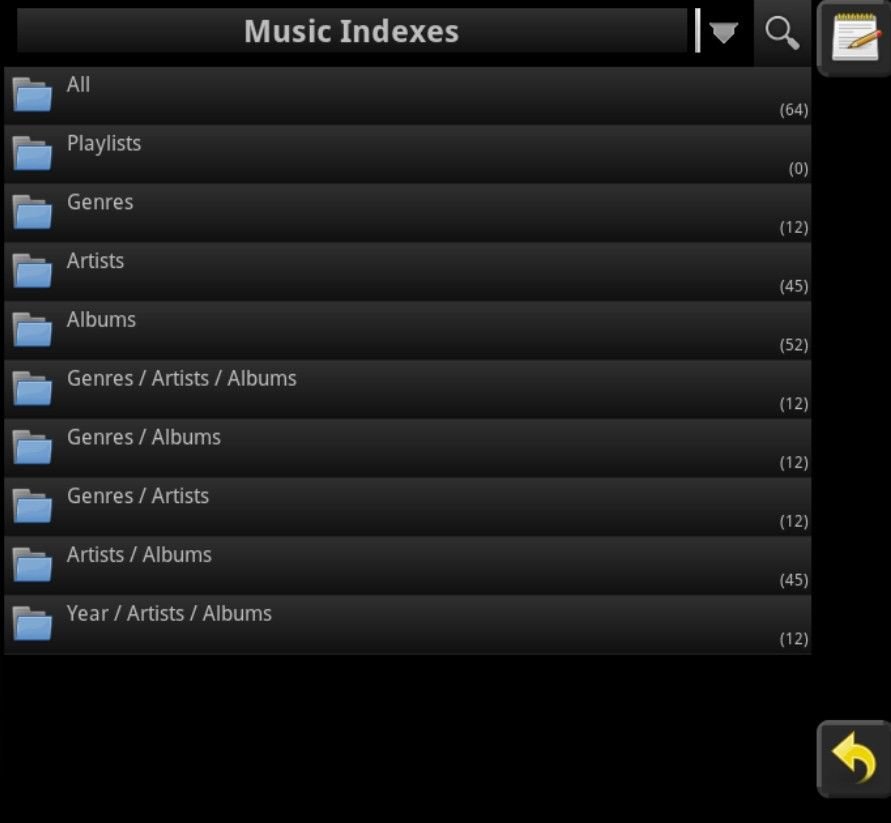
Task: Click the folder icon beside Playlists
Action: pos(32,153)
